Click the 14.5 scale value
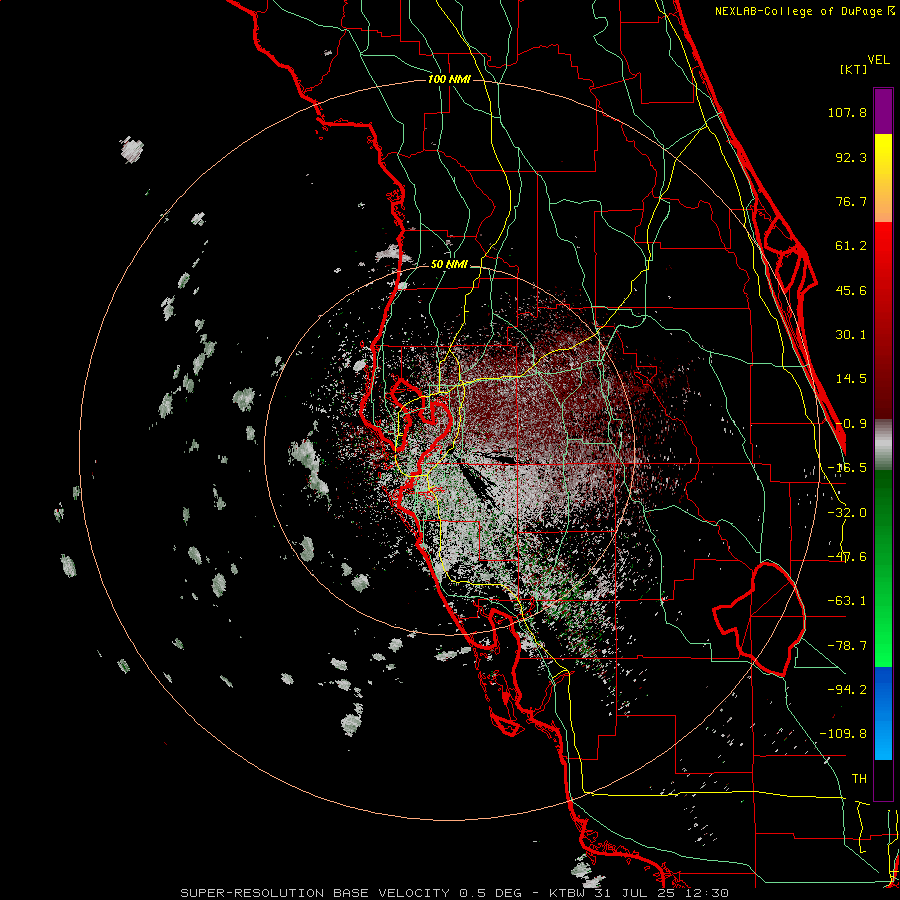The width and height of the screenshot is (900, 900). click(x=851, y=379)
